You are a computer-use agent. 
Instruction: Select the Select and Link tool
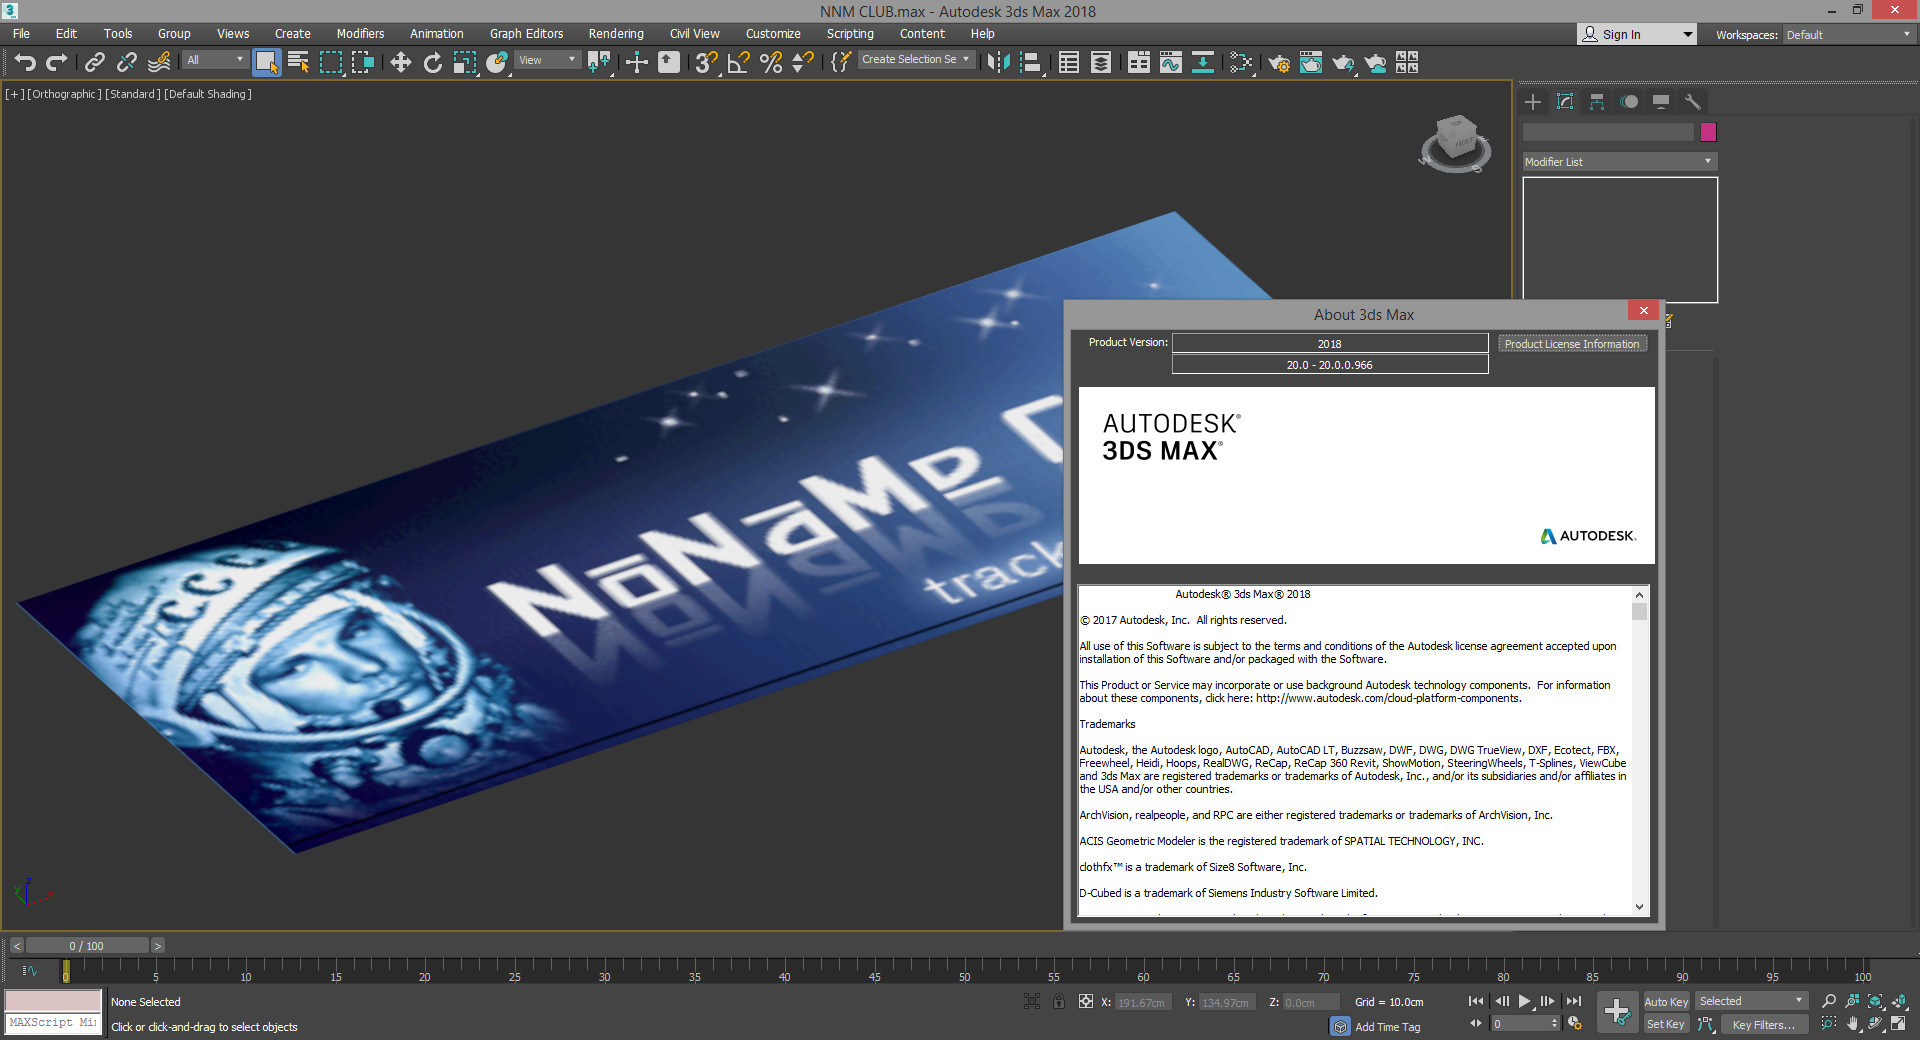pos(94,62)
